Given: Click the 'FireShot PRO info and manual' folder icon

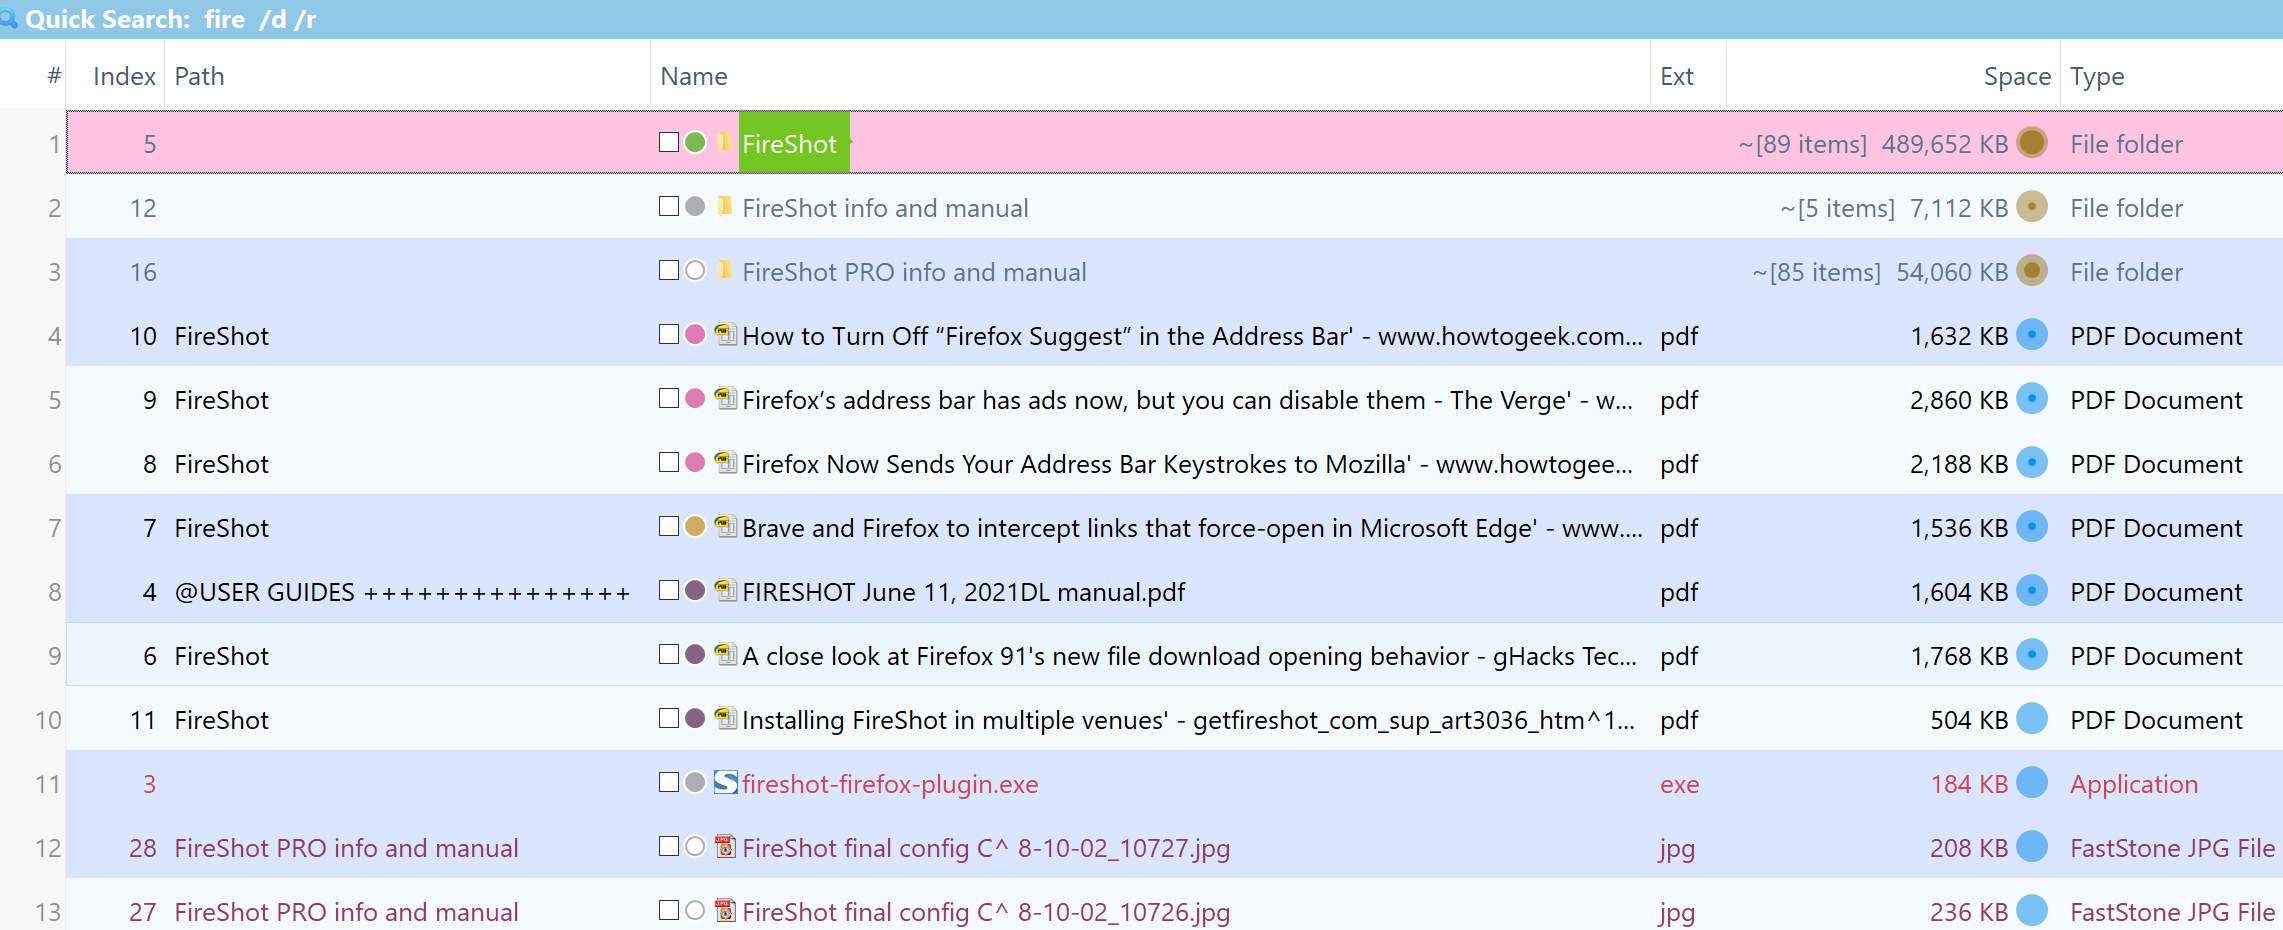Looking at the screenshot, I should click(x=725, y=271).
